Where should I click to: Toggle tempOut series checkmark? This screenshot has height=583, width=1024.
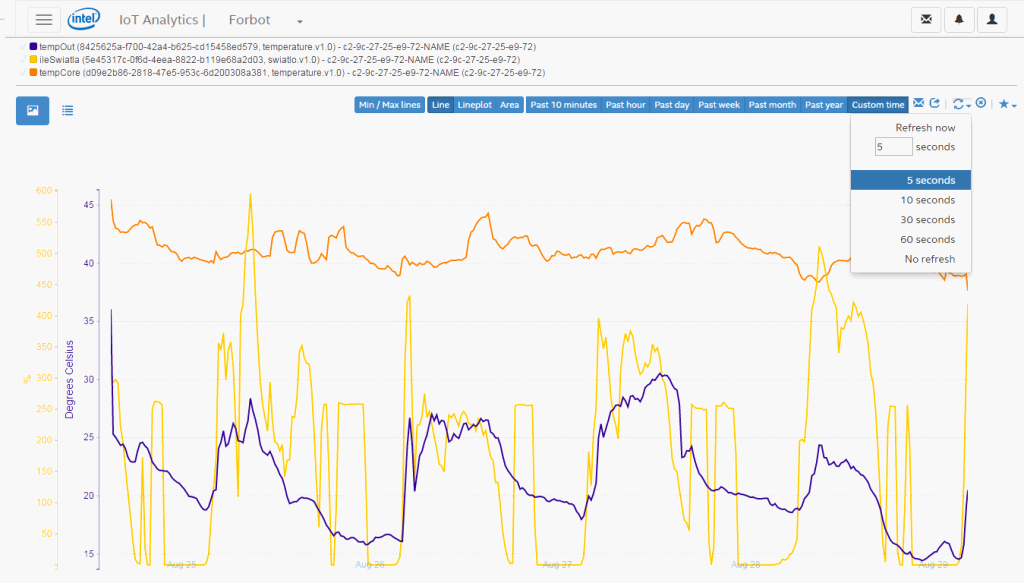pos(23,46)
